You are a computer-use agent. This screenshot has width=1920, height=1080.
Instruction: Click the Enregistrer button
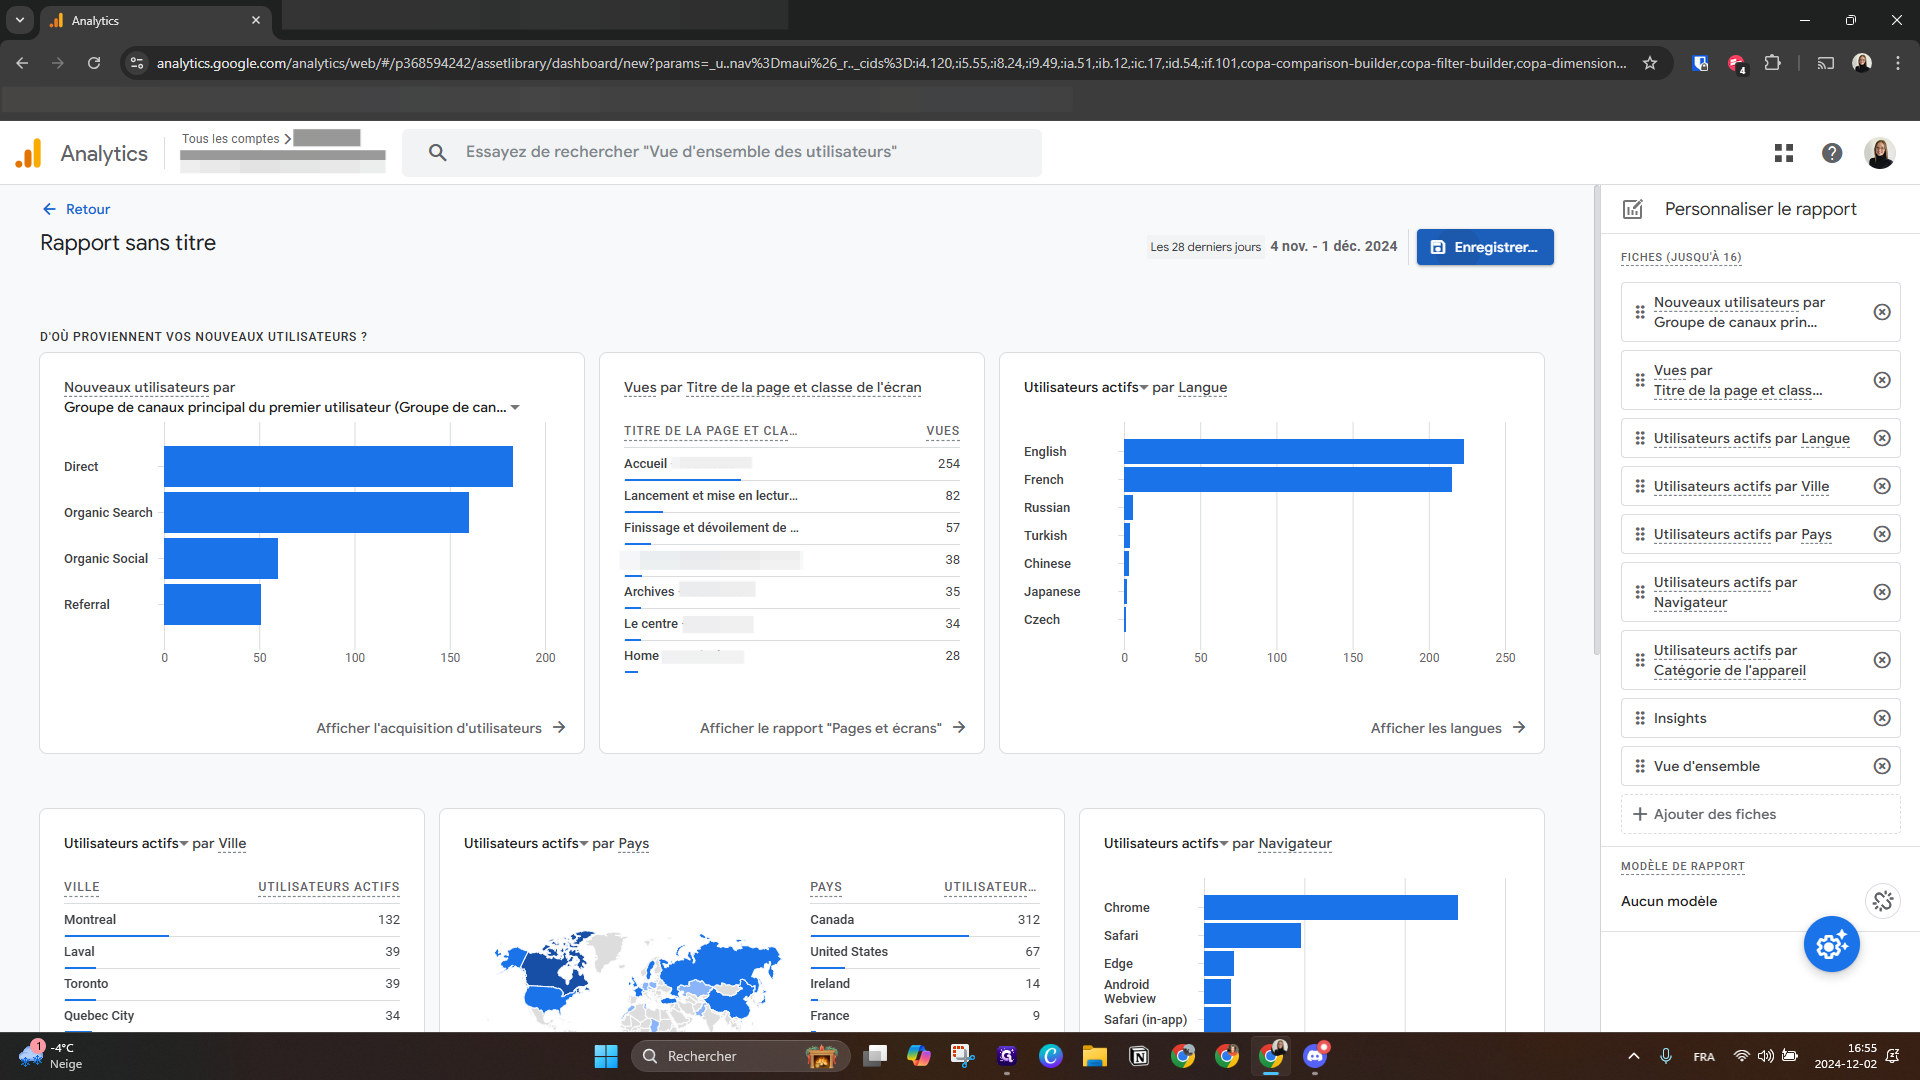click(x=1484, y=247)
